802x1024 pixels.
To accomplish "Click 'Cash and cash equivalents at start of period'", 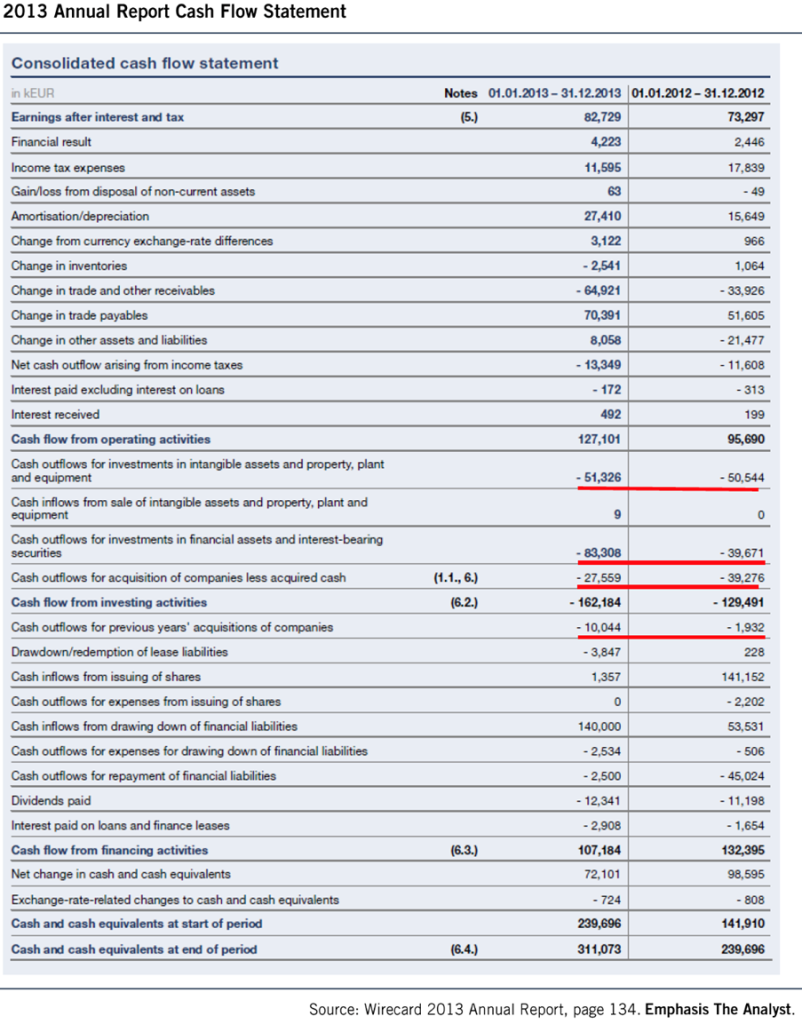I will tap(136, 925).
